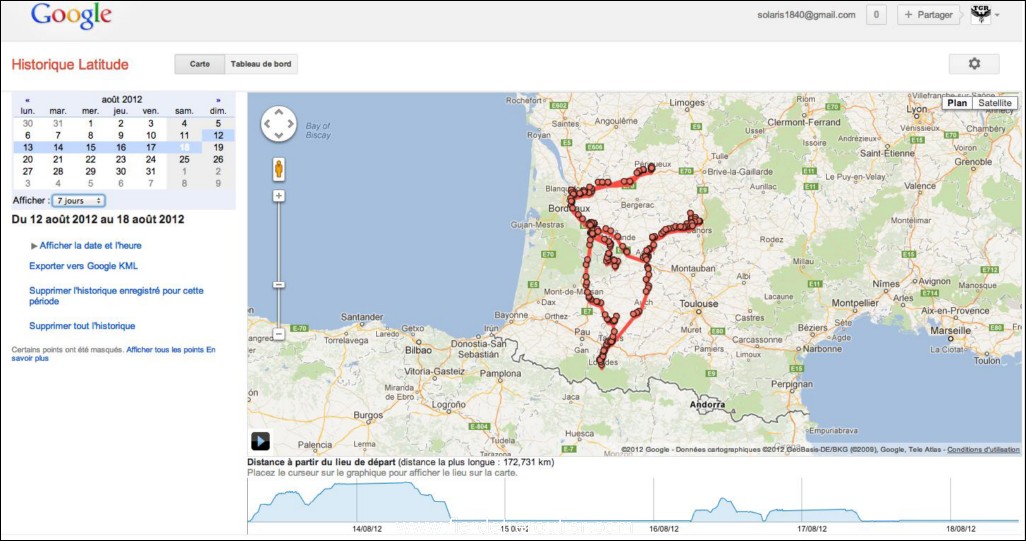Open the Afficher 7 jours dropdown
The image size is (1026, 541).
point(79,201)
